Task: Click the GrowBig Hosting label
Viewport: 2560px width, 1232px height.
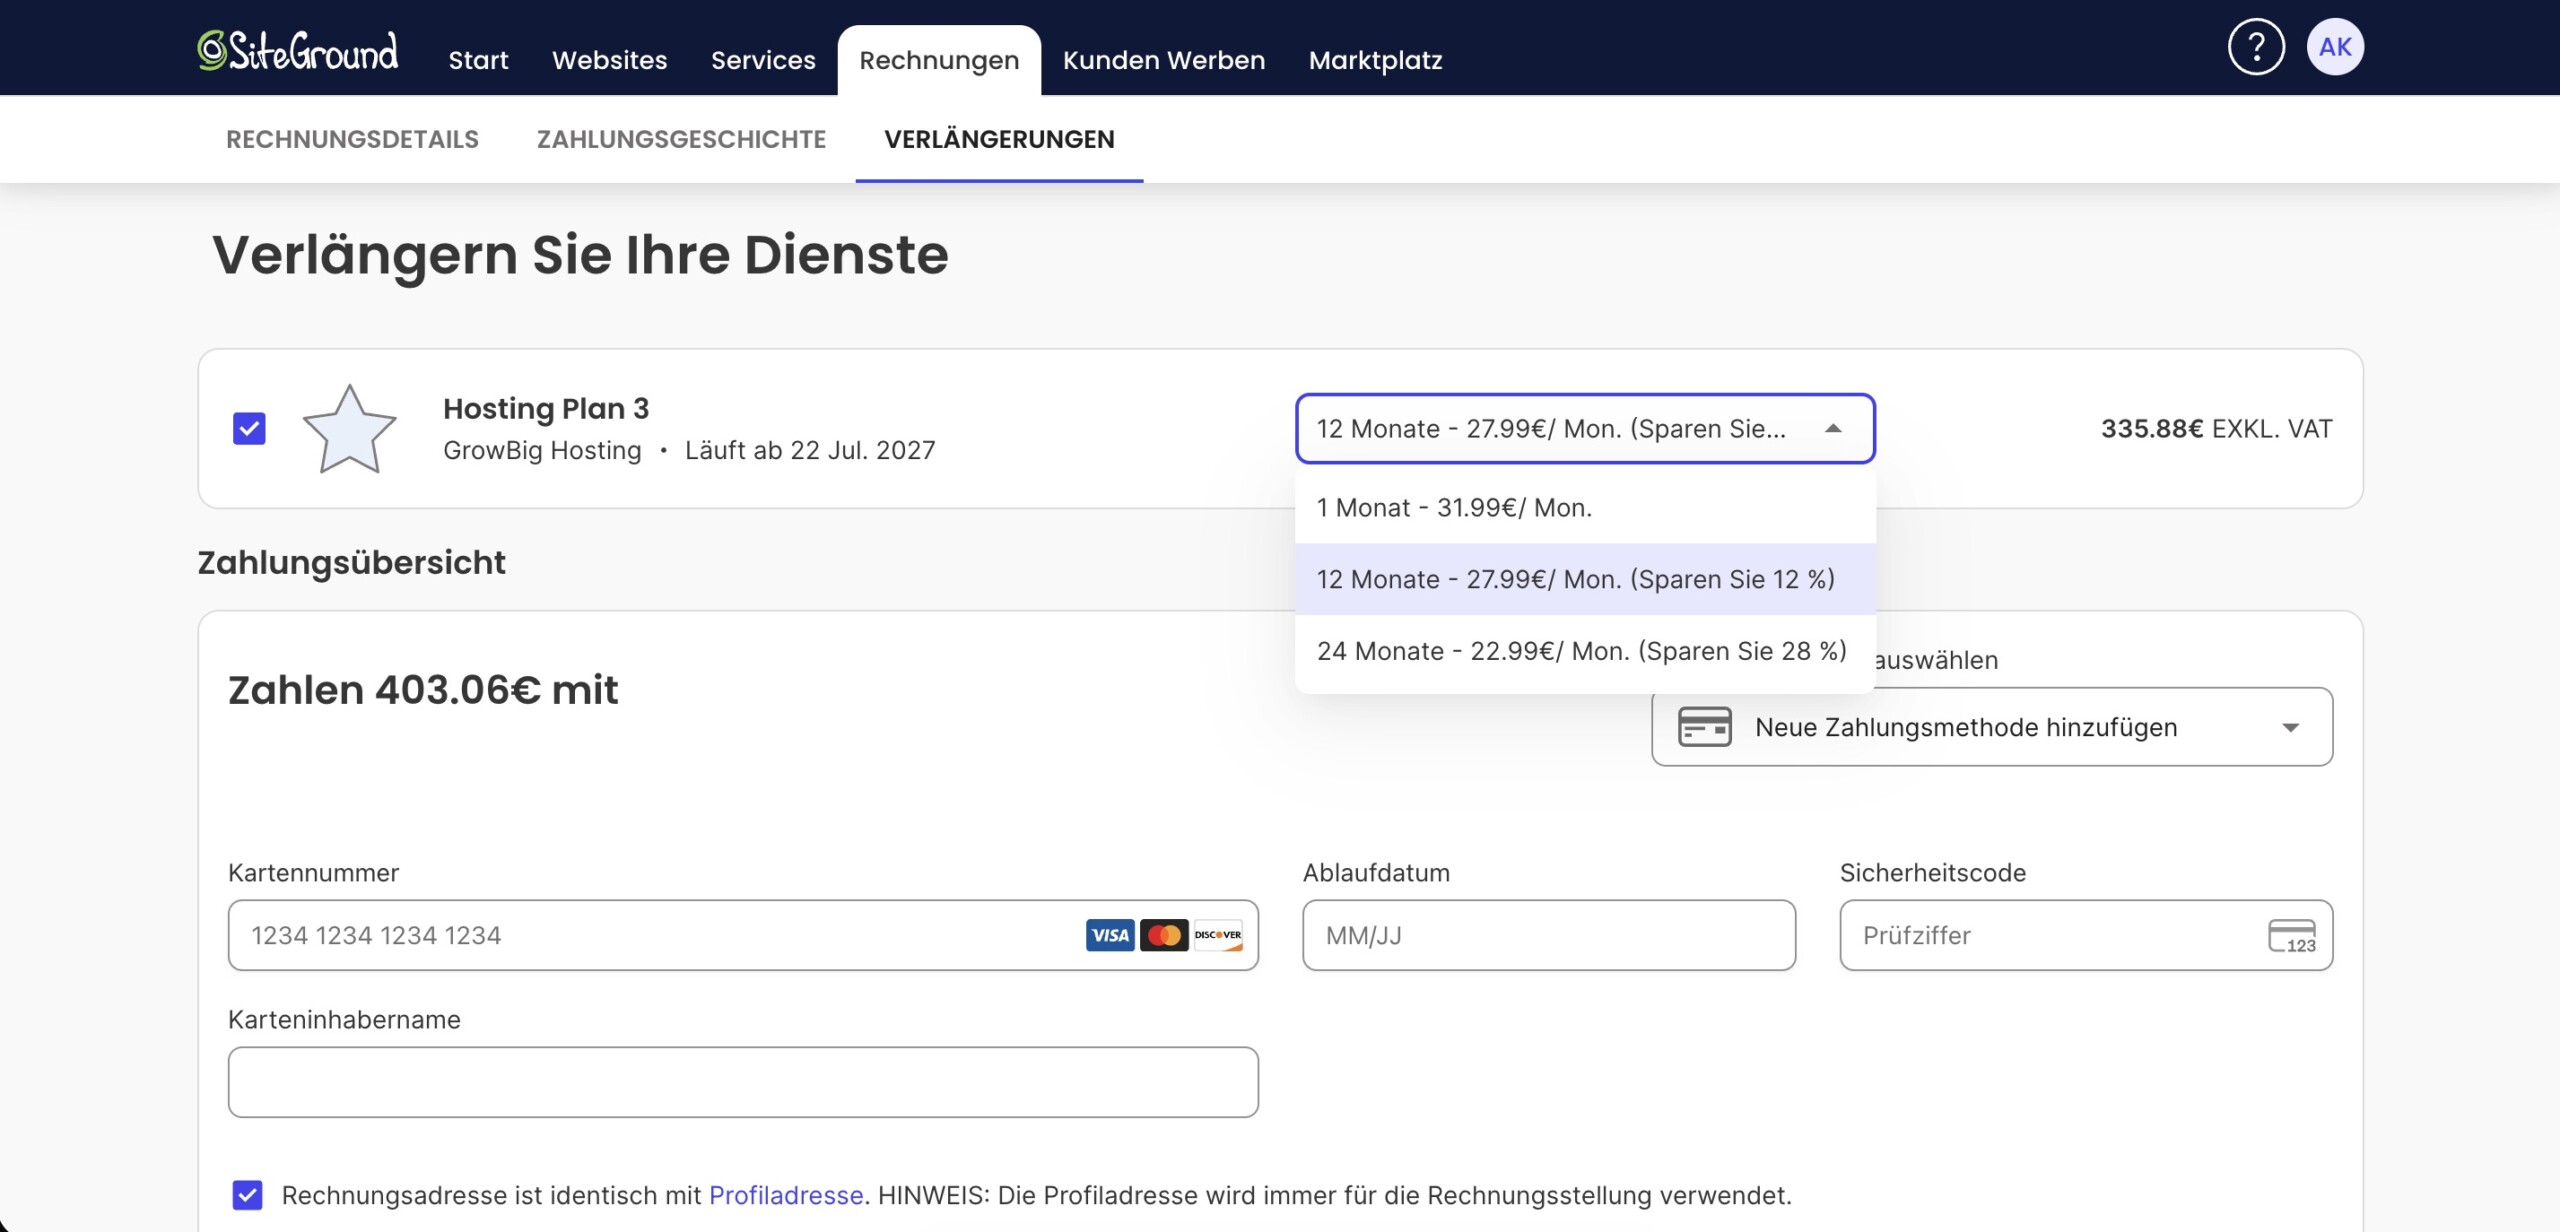Action: [542, 450]
